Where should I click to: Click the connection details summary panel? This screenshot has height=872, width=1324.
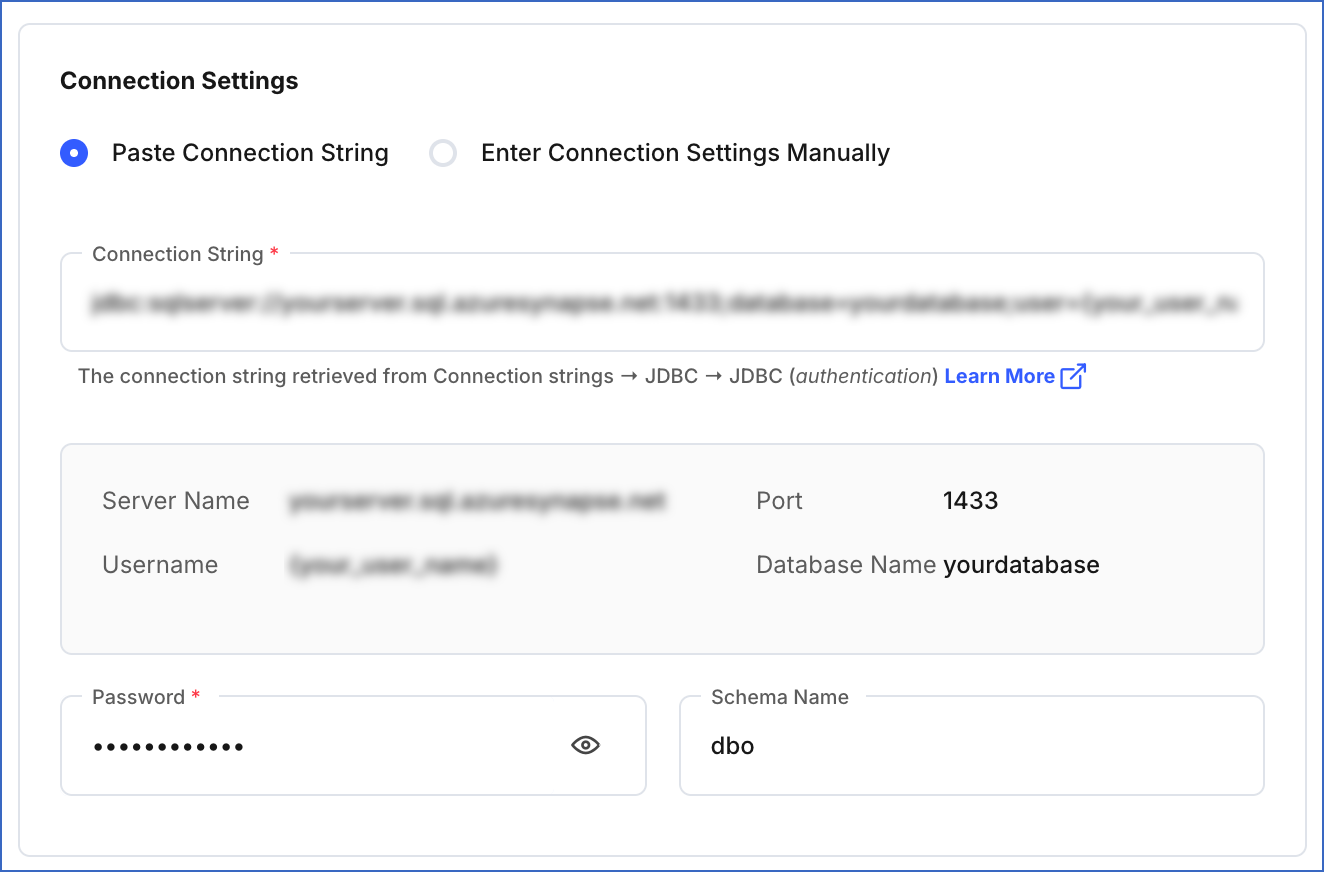pyautogui.click(x=662, y=548)
